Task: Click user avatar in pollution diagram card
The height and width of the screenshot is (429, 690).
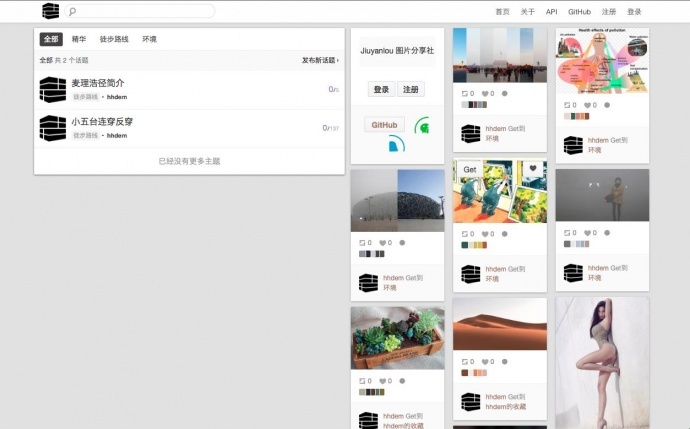Action: [x=573, y=145]
